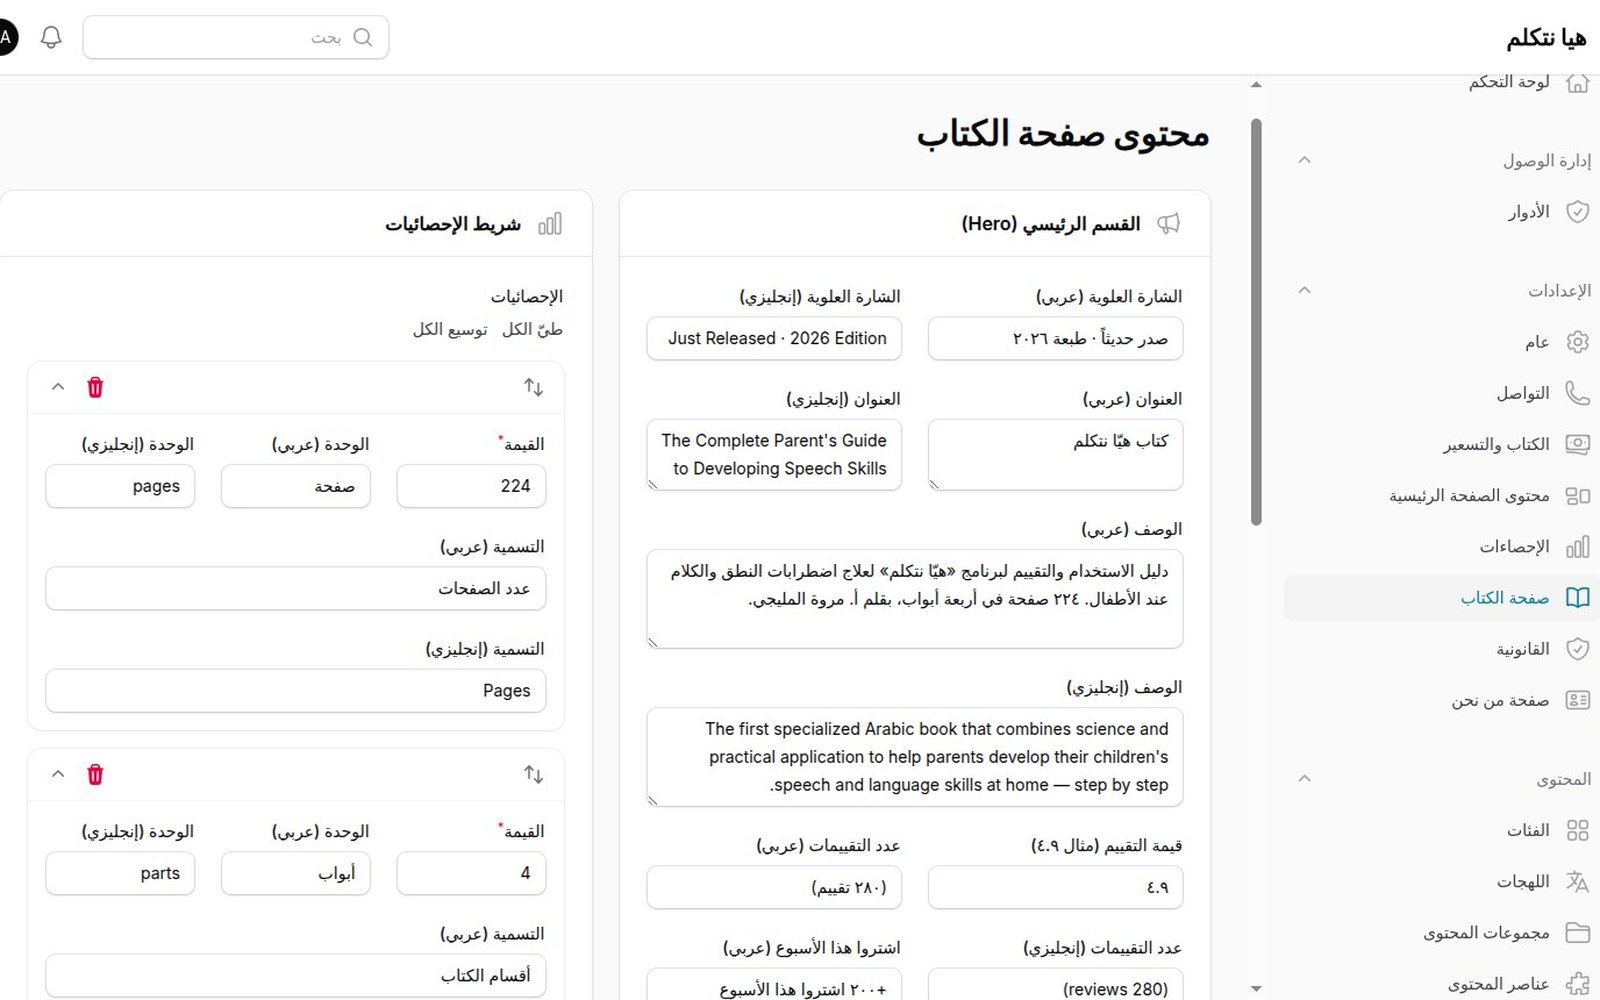Click the shield check icon beside القانونية

click(1577, 649)
